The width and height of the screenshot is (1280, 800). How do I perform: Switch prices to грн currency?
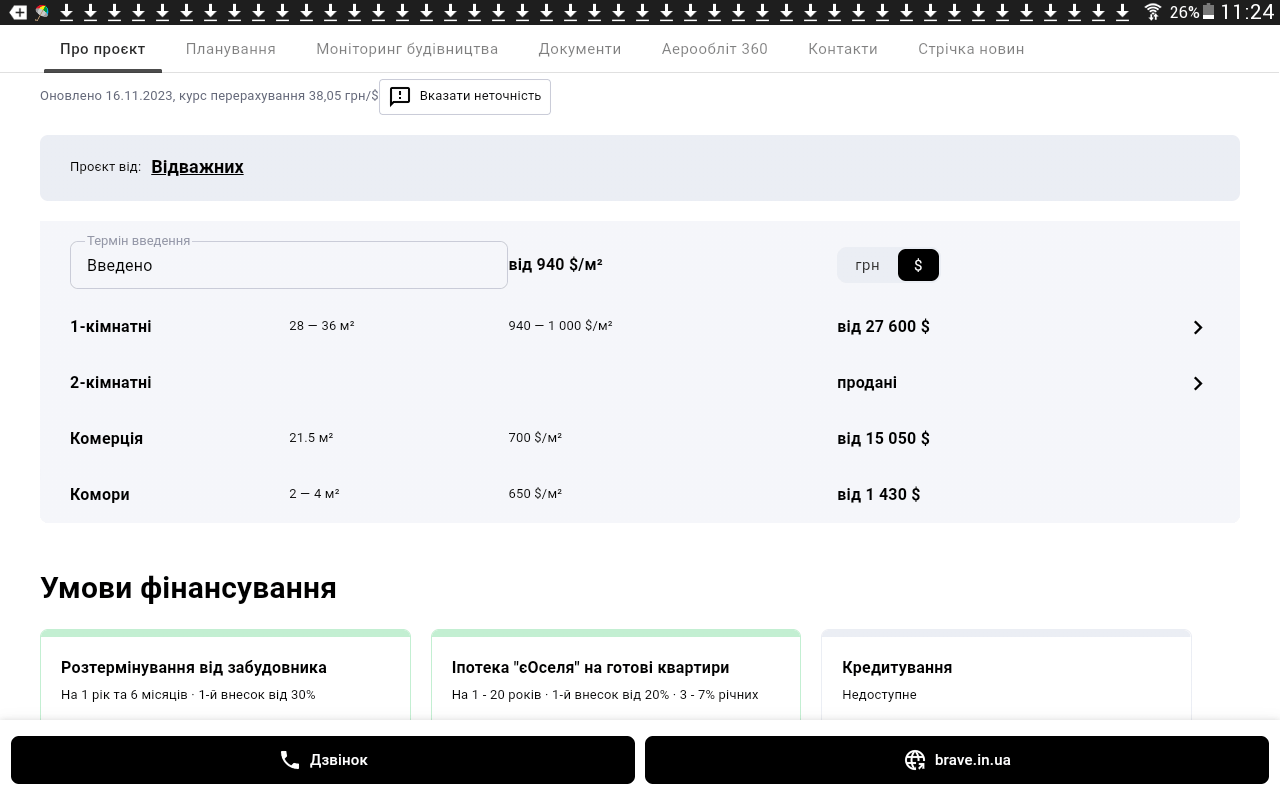tap(867, 265)
